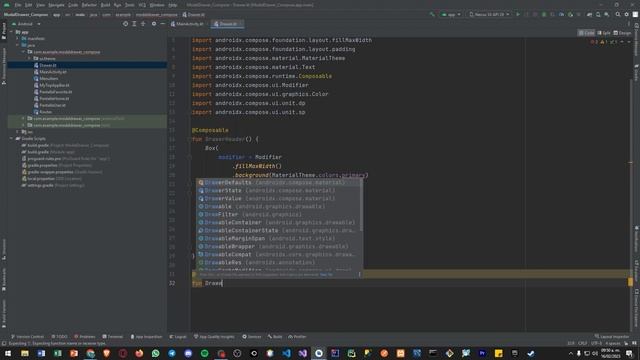Choose DrawableCompat completion suggestion
The height and width of the screenshot is (360, 640).
coord(279,254)
